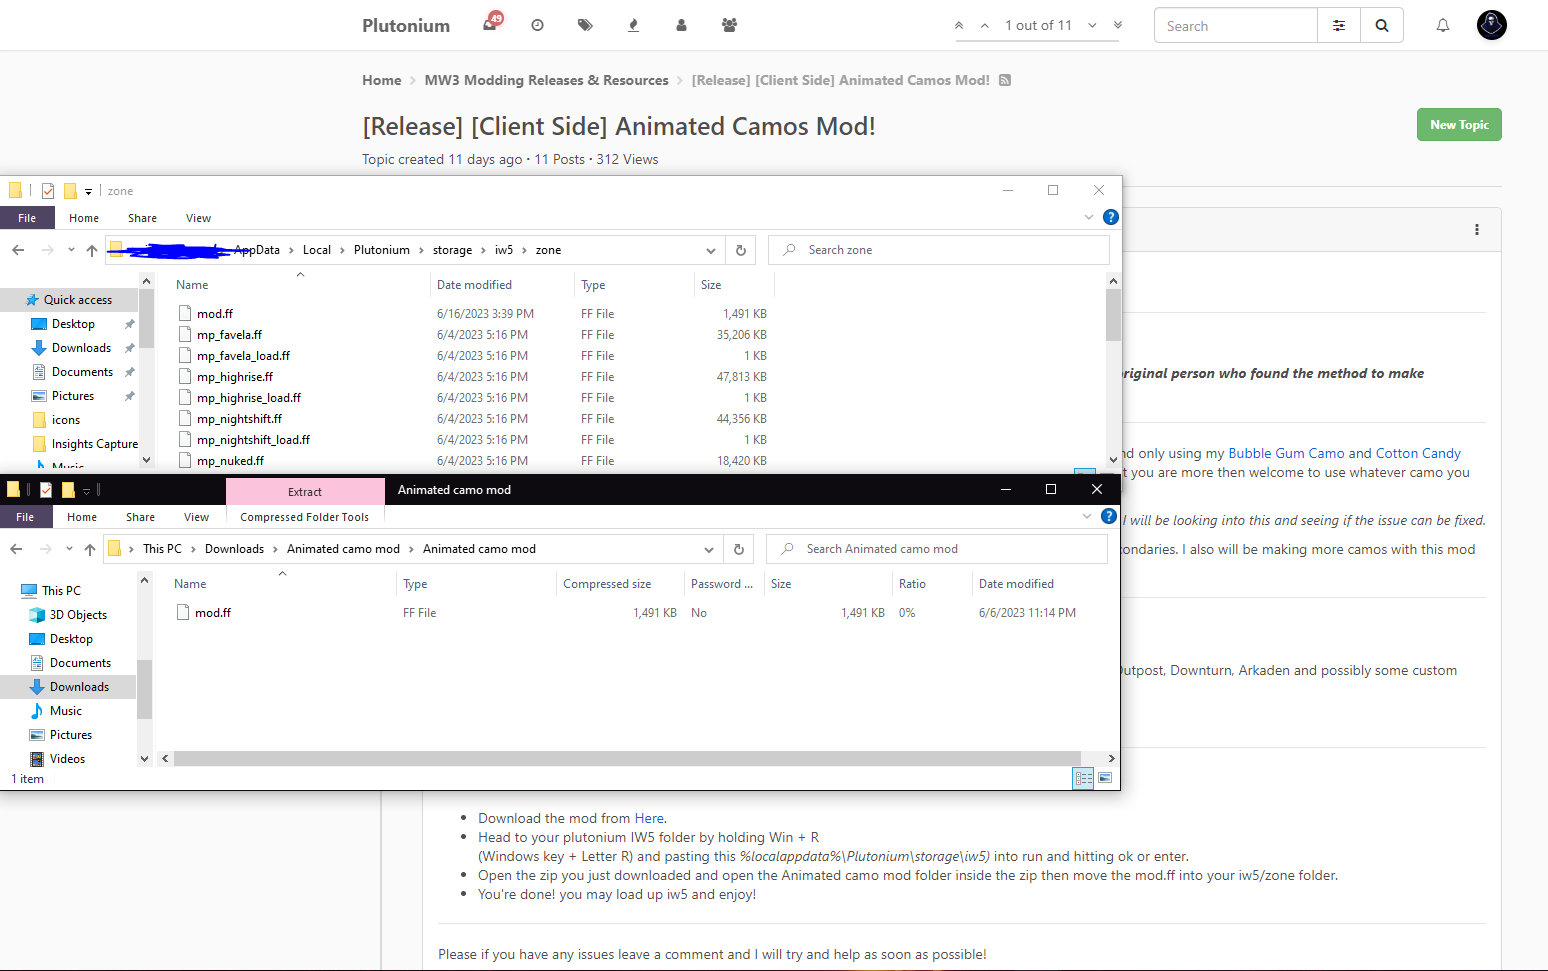Open Share tab in zone window

[142, 218]
